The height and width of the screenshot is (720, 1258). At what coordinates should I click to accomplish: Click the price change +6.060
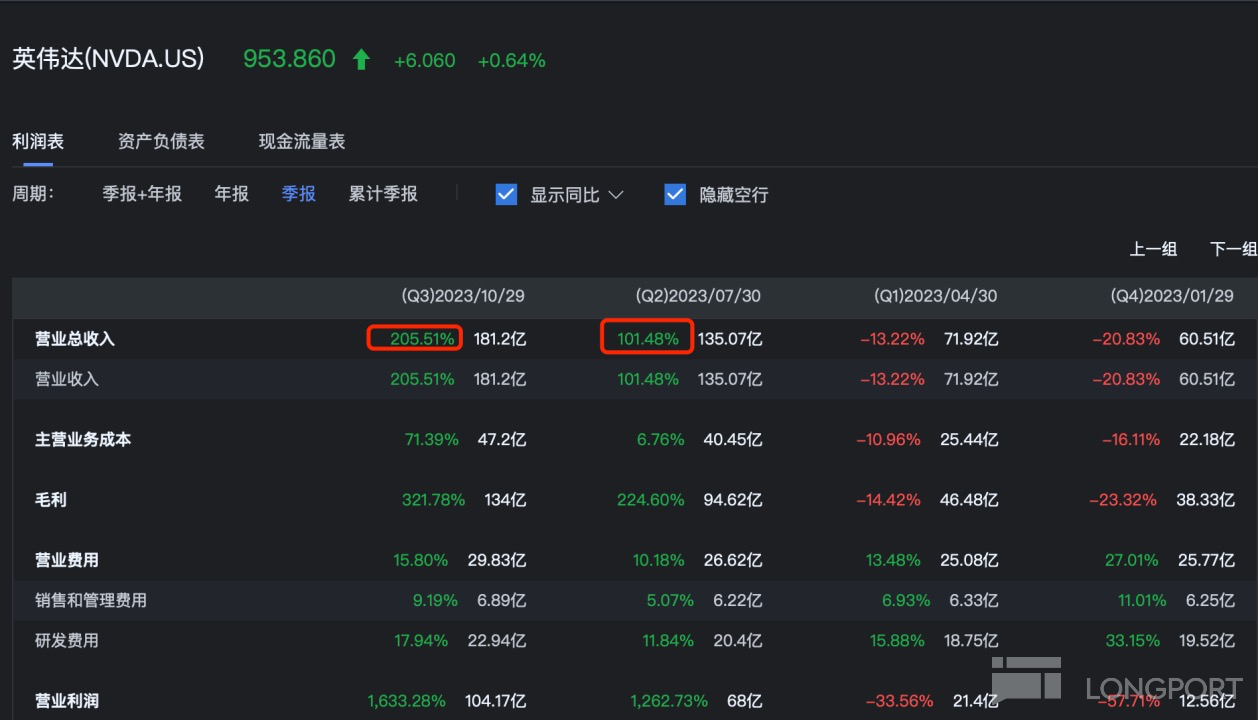[424, 61]
